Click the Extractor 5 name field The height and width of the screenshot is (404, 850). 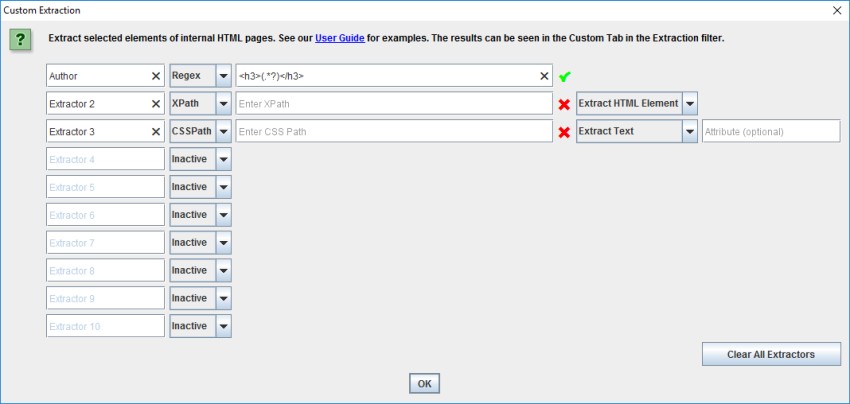(x=105, y=187)
